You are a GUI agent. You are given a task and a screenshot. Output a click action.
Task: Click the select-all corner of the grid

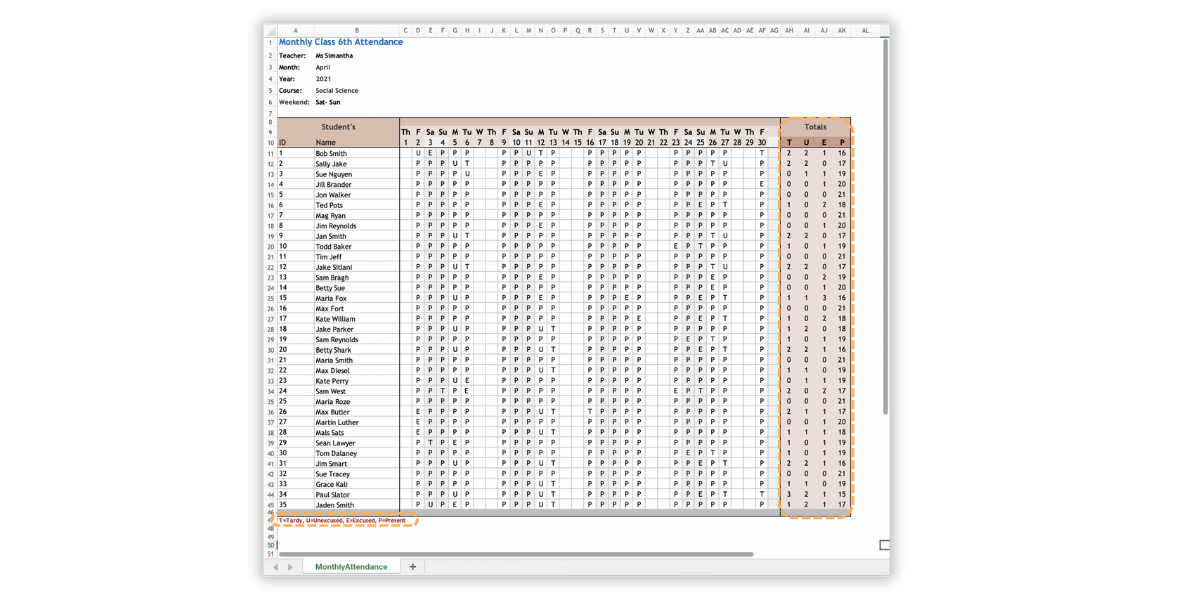269,31
